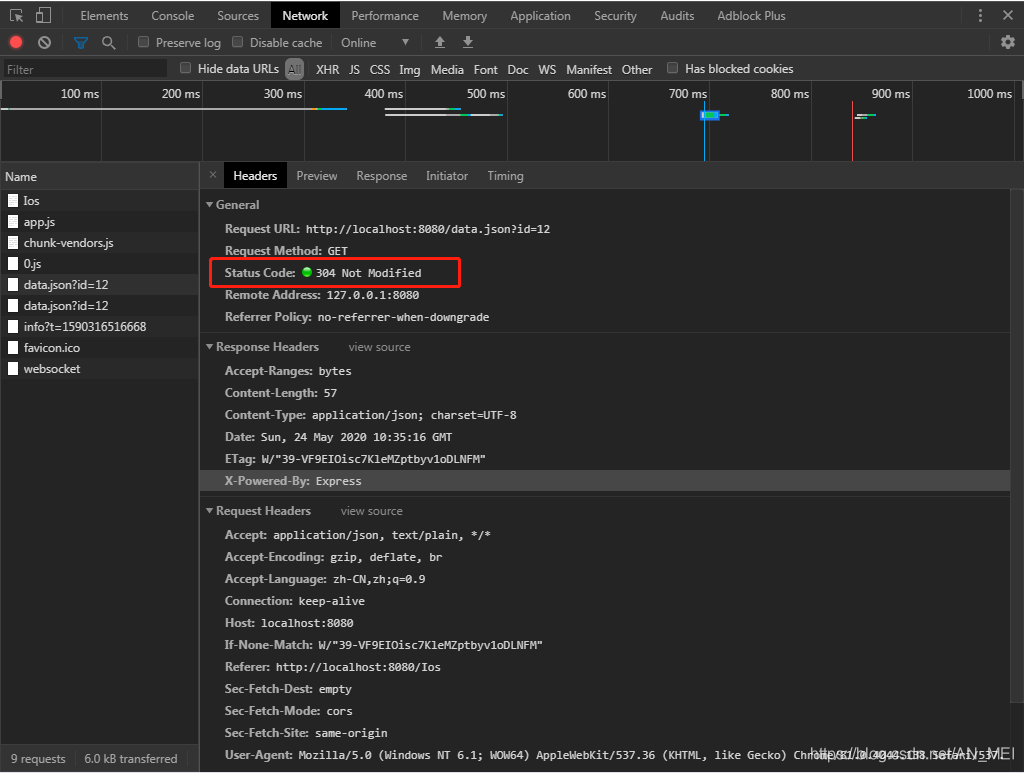Filter requests by Other type

(x=637, y=69)
